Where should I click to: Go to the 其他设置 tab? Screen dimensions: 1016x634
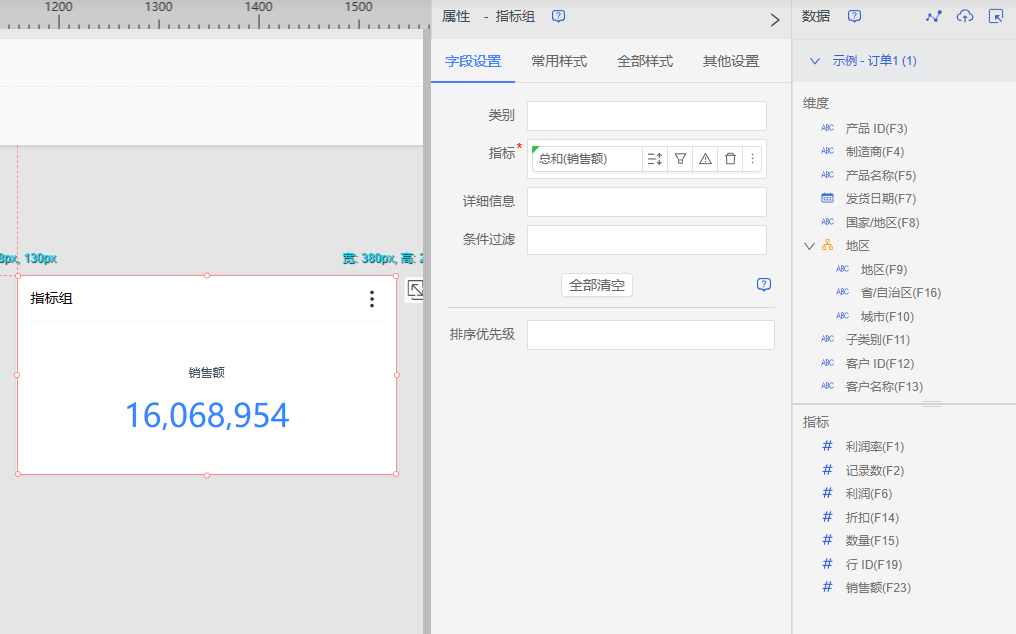click(x=730, y=61)
